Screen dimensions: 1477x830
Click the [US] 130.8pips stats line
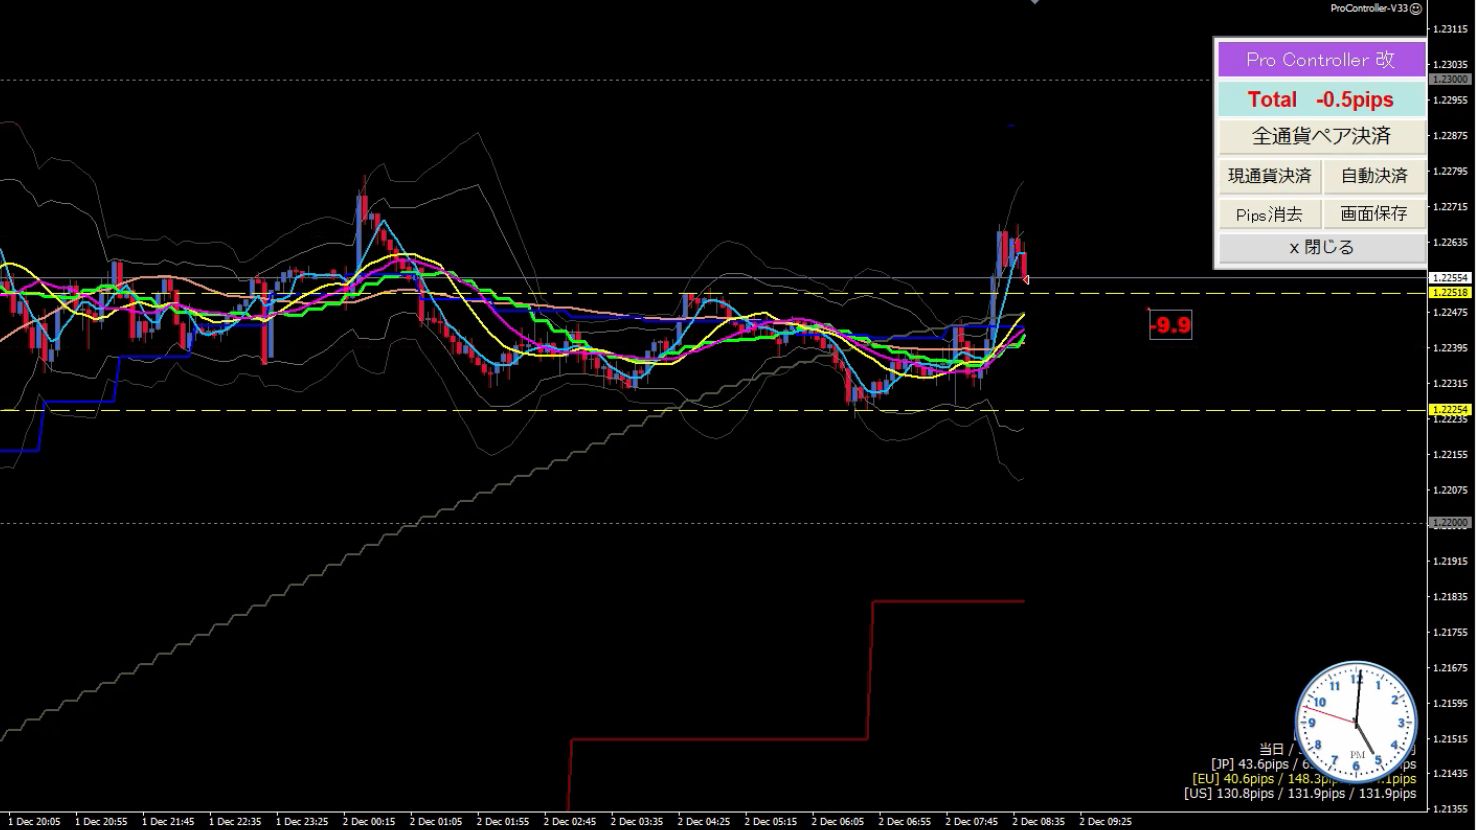coord(1299,794)
